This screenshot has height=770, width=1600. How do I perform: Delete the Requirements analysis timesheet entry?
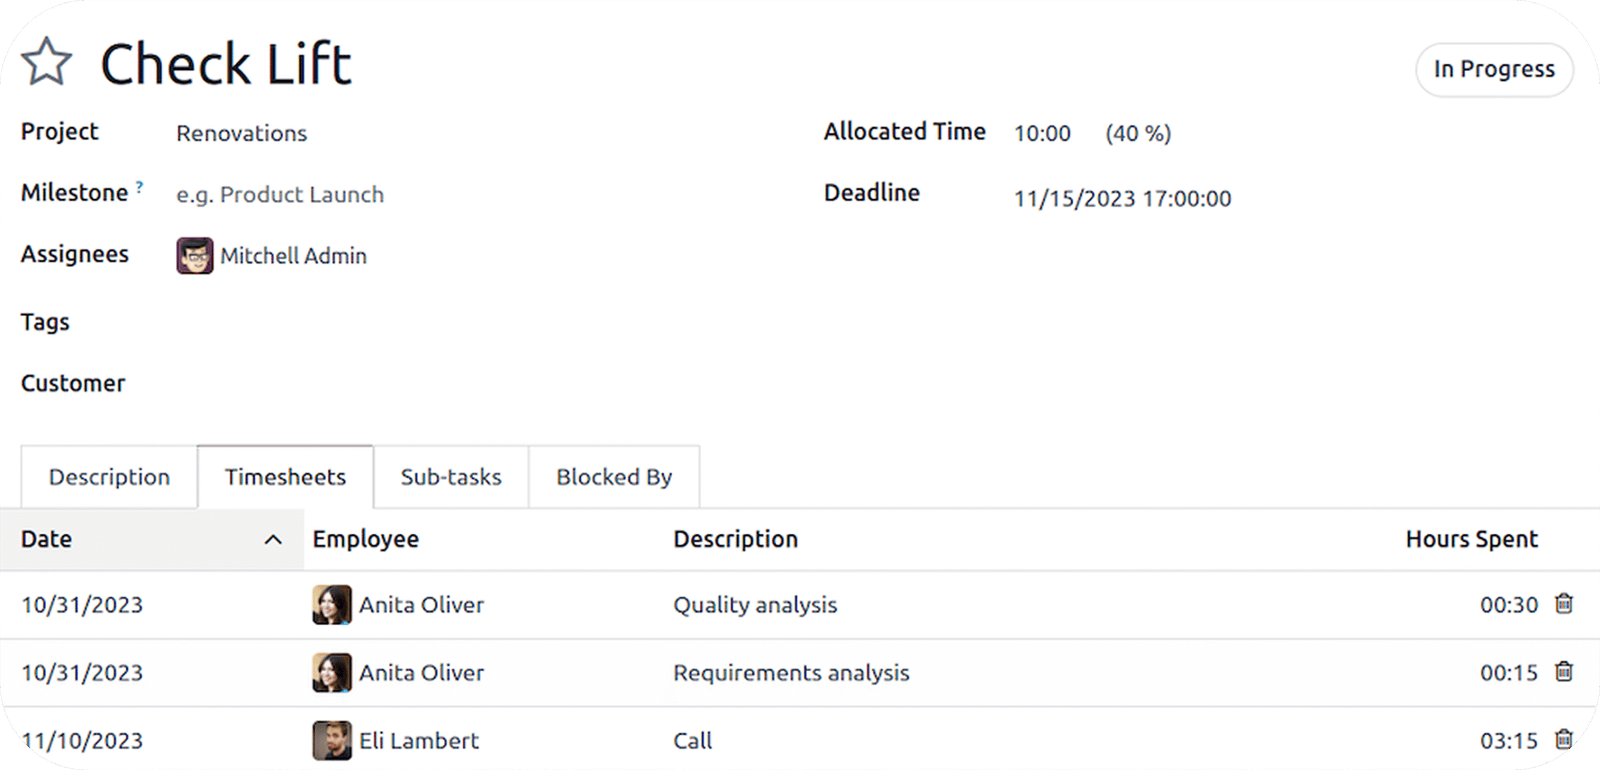(x=1564, y=672)
